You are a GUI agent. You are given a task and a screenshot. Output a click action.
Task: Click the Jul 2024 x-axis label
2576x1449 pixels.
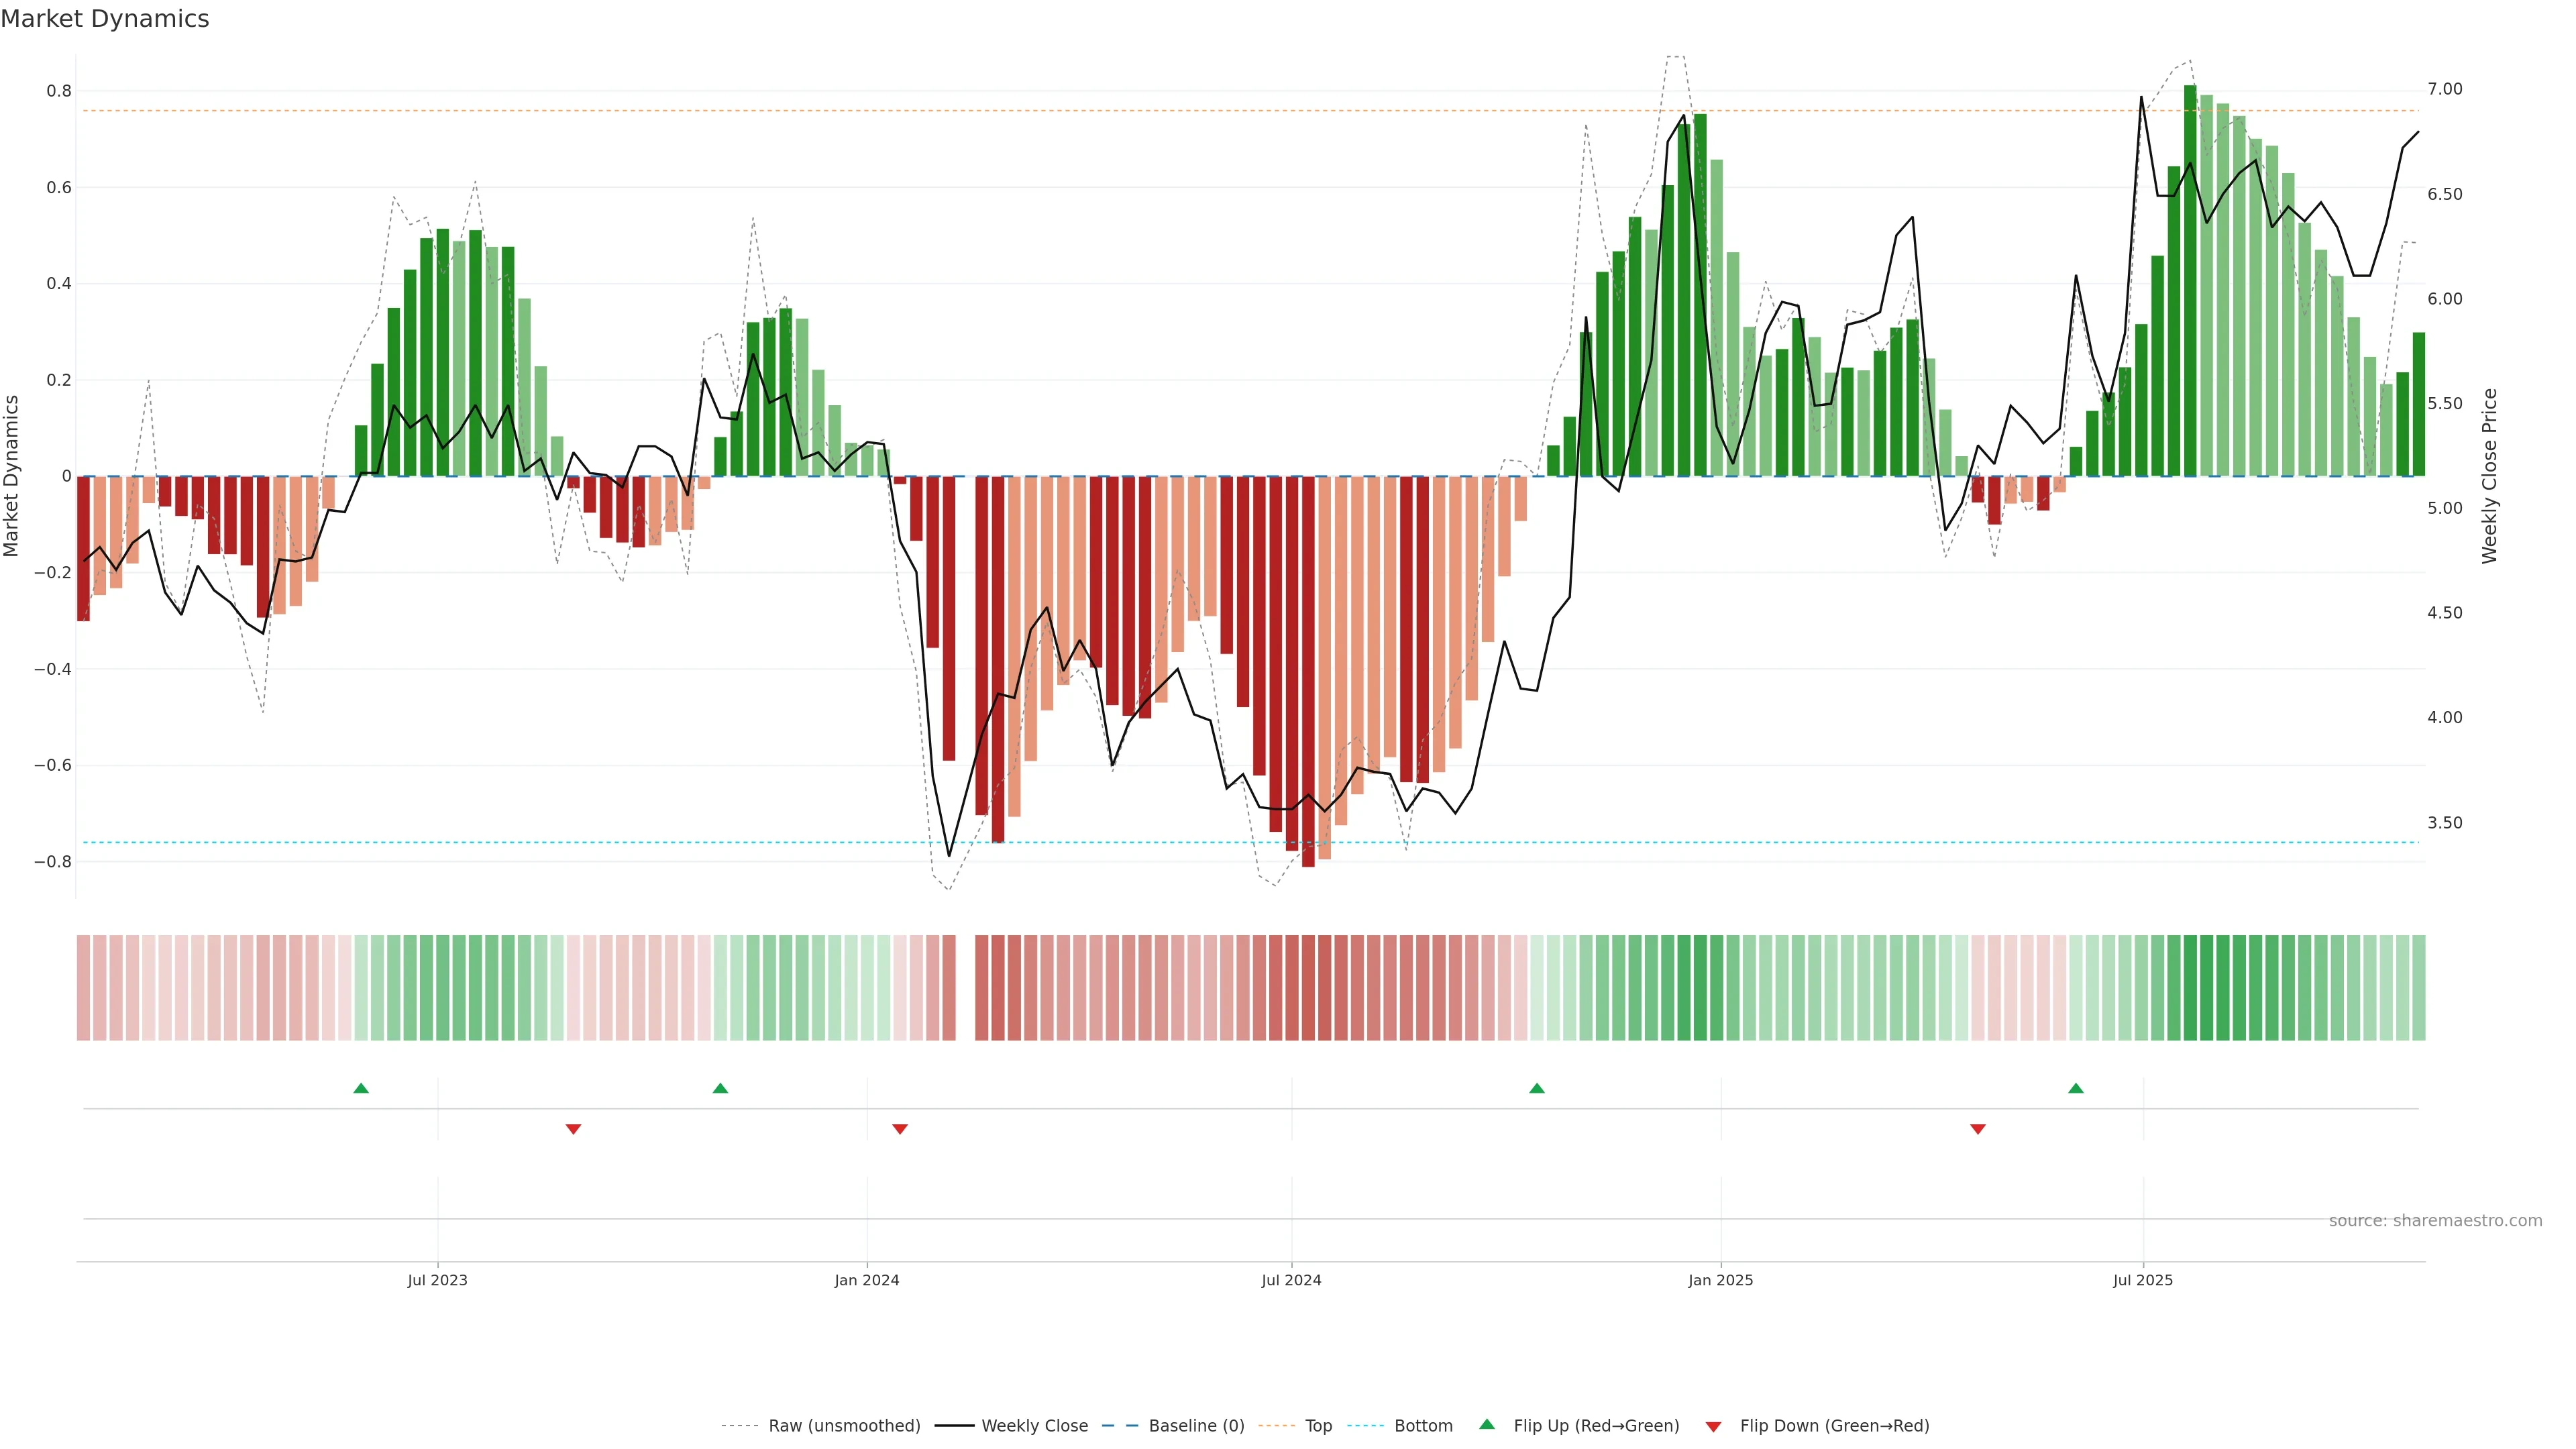point(1291,1280)
